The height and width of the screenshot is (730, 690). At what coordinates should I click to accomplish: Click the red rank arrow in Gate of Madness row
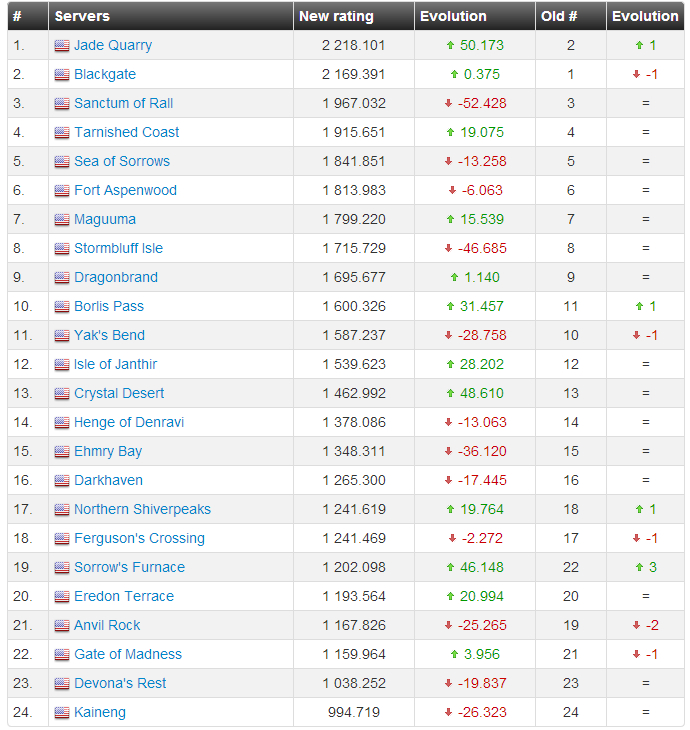636,654
